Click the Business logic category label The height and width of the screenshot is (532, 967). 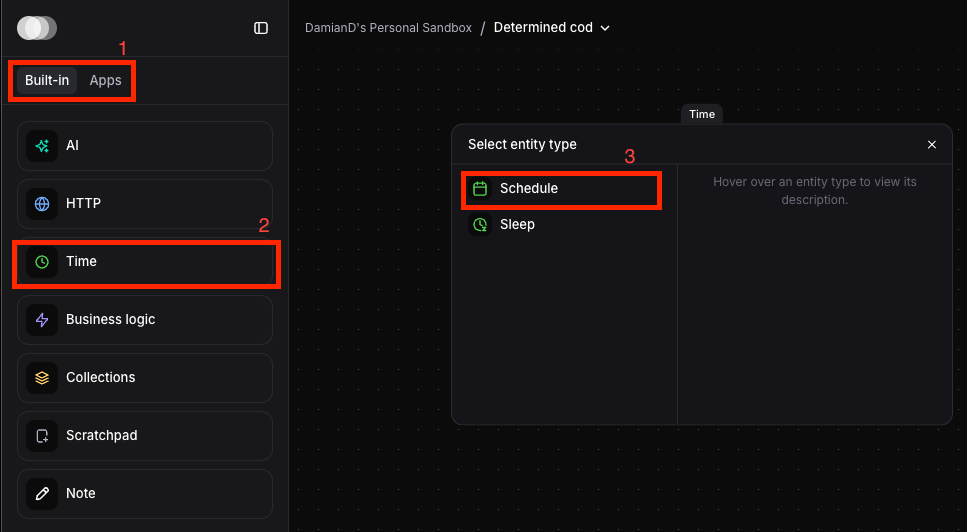coord(110,320)
